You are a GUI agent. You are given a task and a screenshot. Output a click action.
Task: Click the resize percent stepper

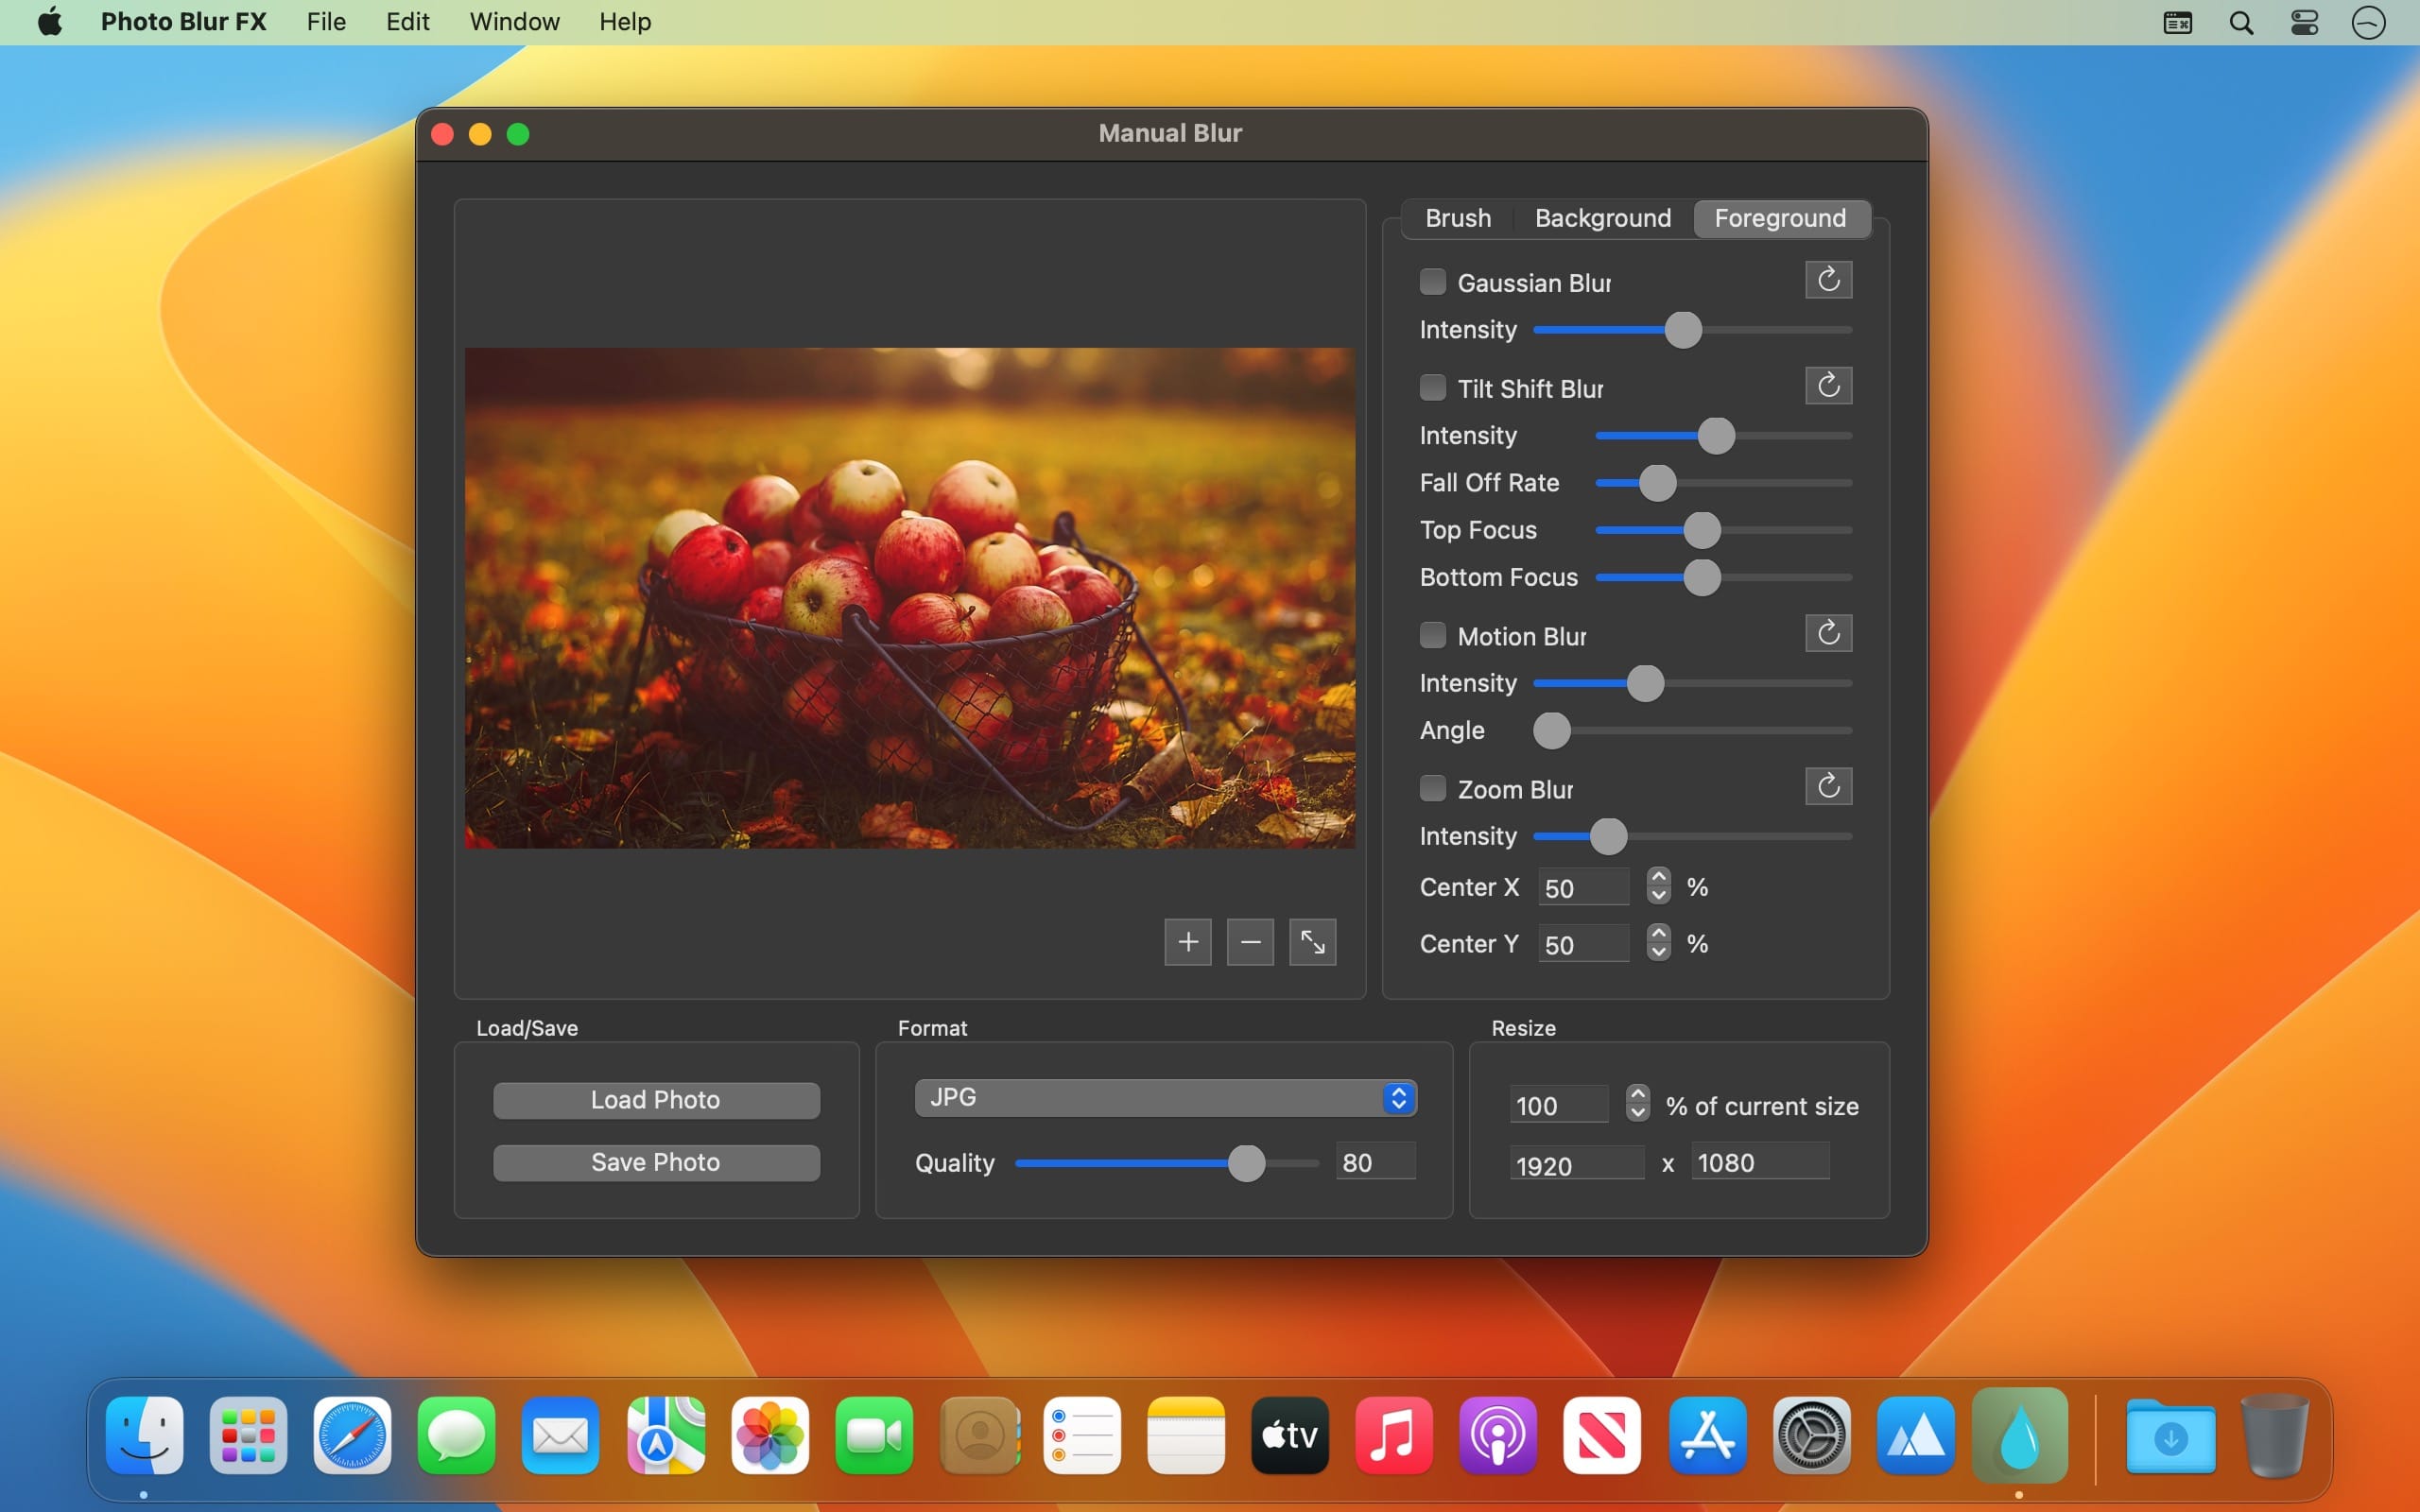pos(1637,1103)
